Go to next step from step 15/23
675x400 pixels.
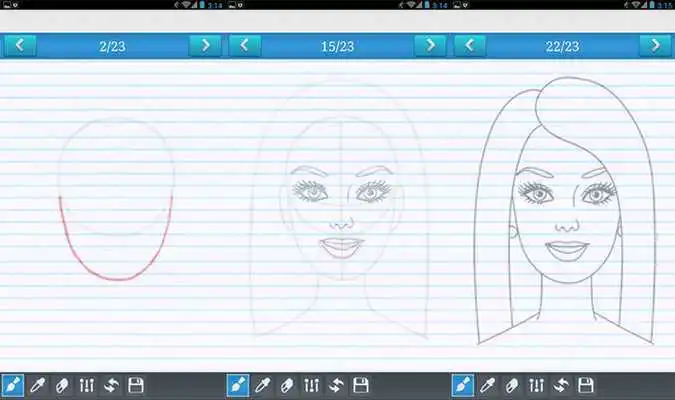point(430,45)
